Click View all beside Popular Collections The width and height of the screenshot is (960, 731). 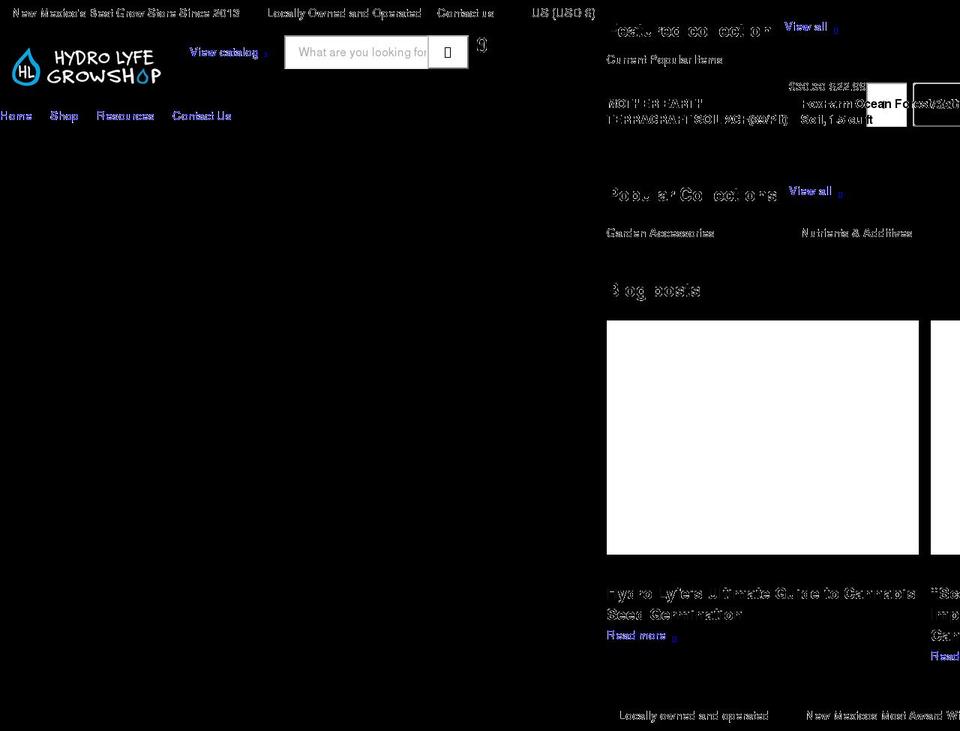815,192
